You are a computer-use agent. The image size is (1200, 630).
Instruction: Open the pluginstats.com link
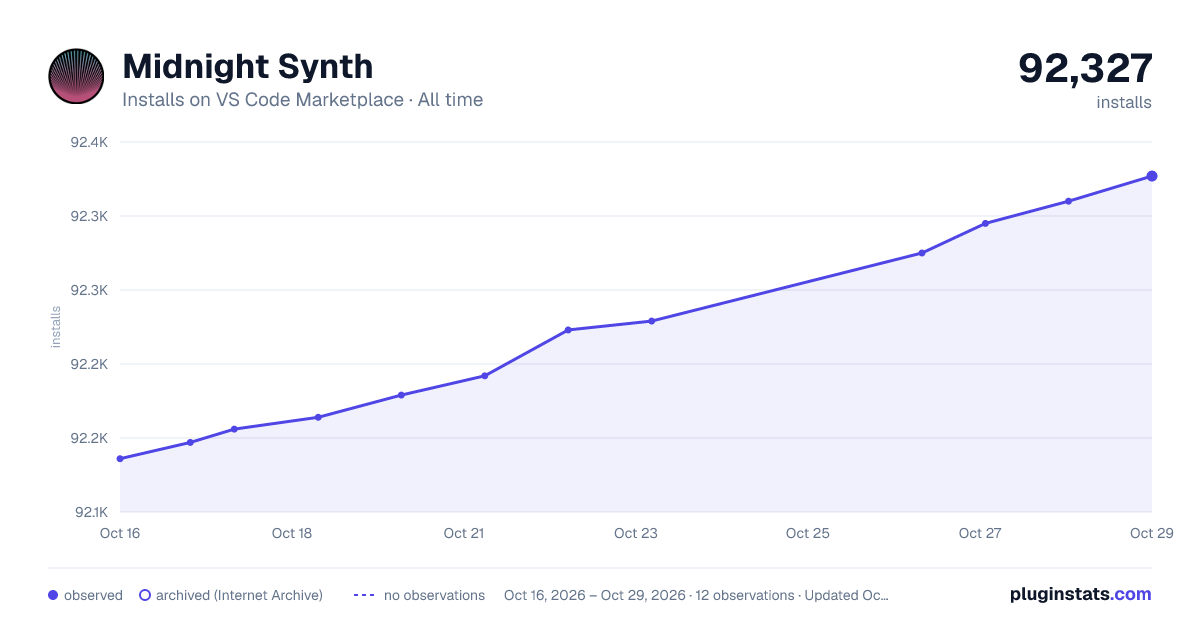click(1080, 594)
